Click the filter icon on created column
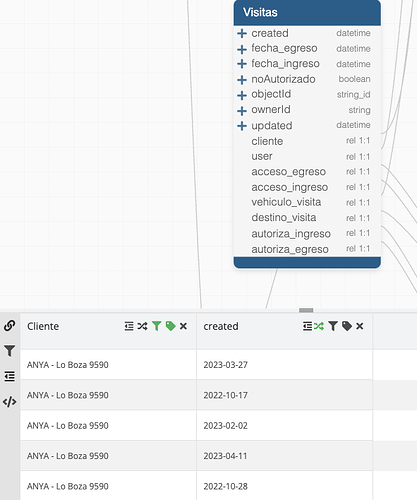The image size is (417, 500). click(x=333, y=326)
